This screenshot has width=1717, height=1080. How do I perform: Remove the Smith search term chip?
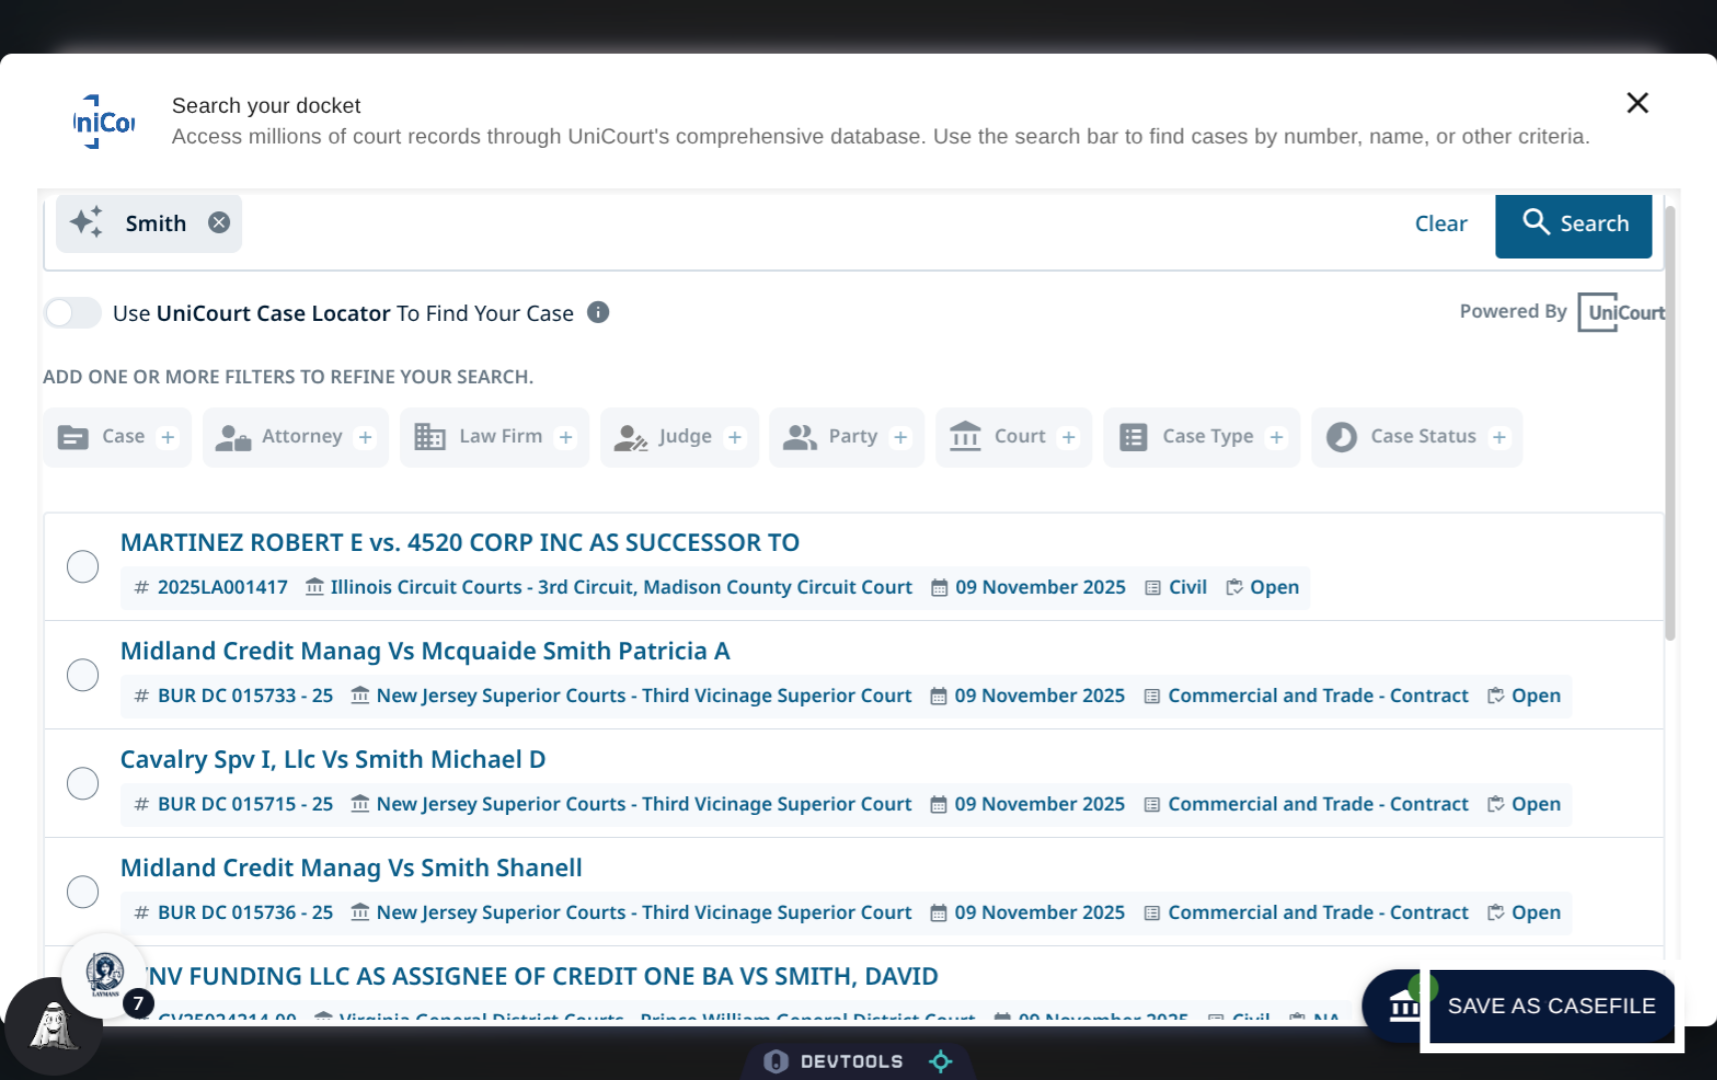219,222
